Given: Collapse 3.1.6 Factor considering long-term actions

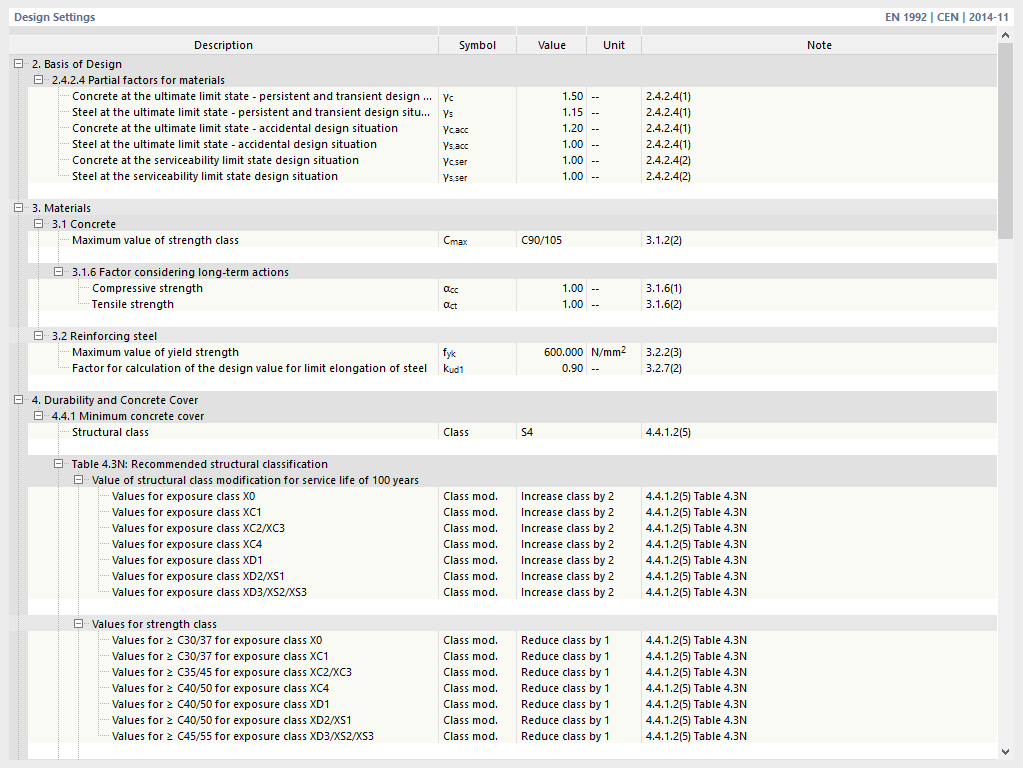Looking at the screenshot, I should [x=59, y=272].
